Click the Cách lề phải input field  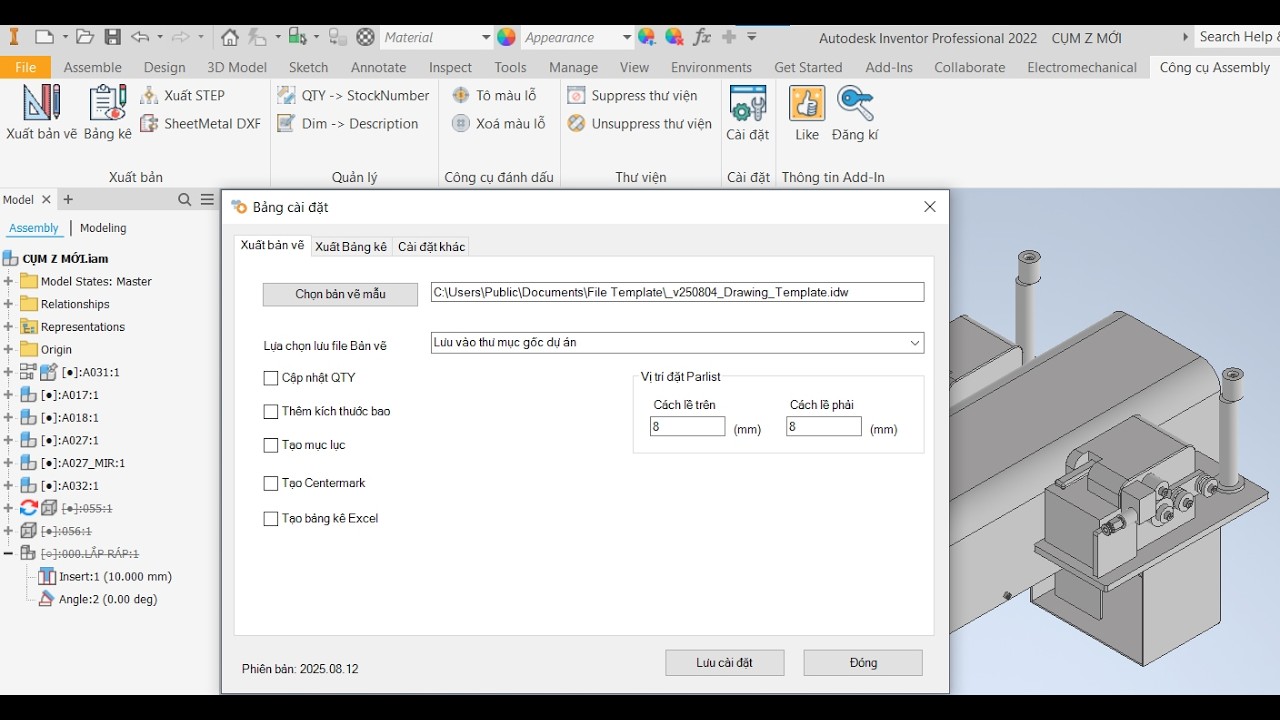tap(823, 427)
